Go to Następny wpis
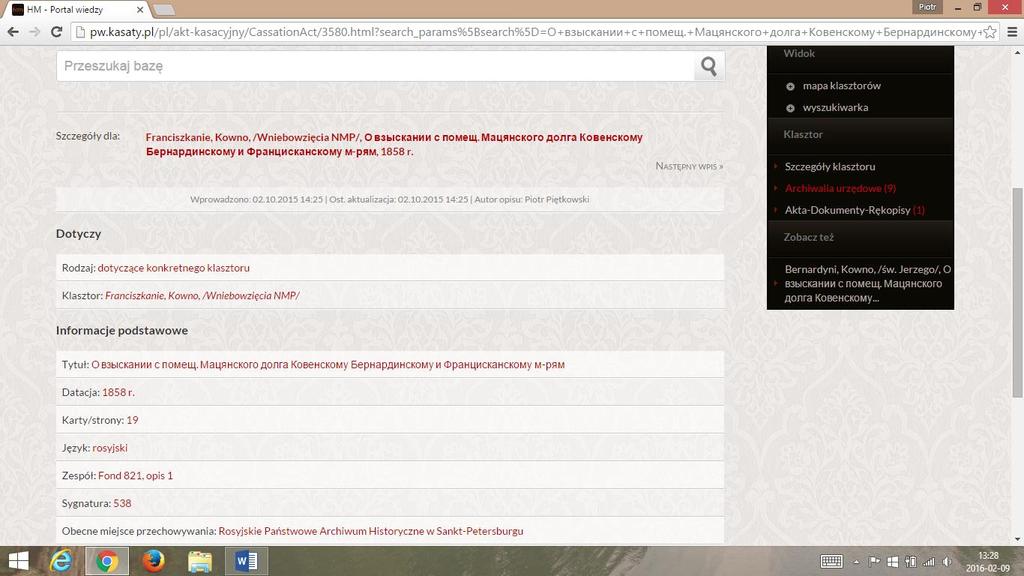Viewport: 1024px width, 576px height. pos(689,167)
